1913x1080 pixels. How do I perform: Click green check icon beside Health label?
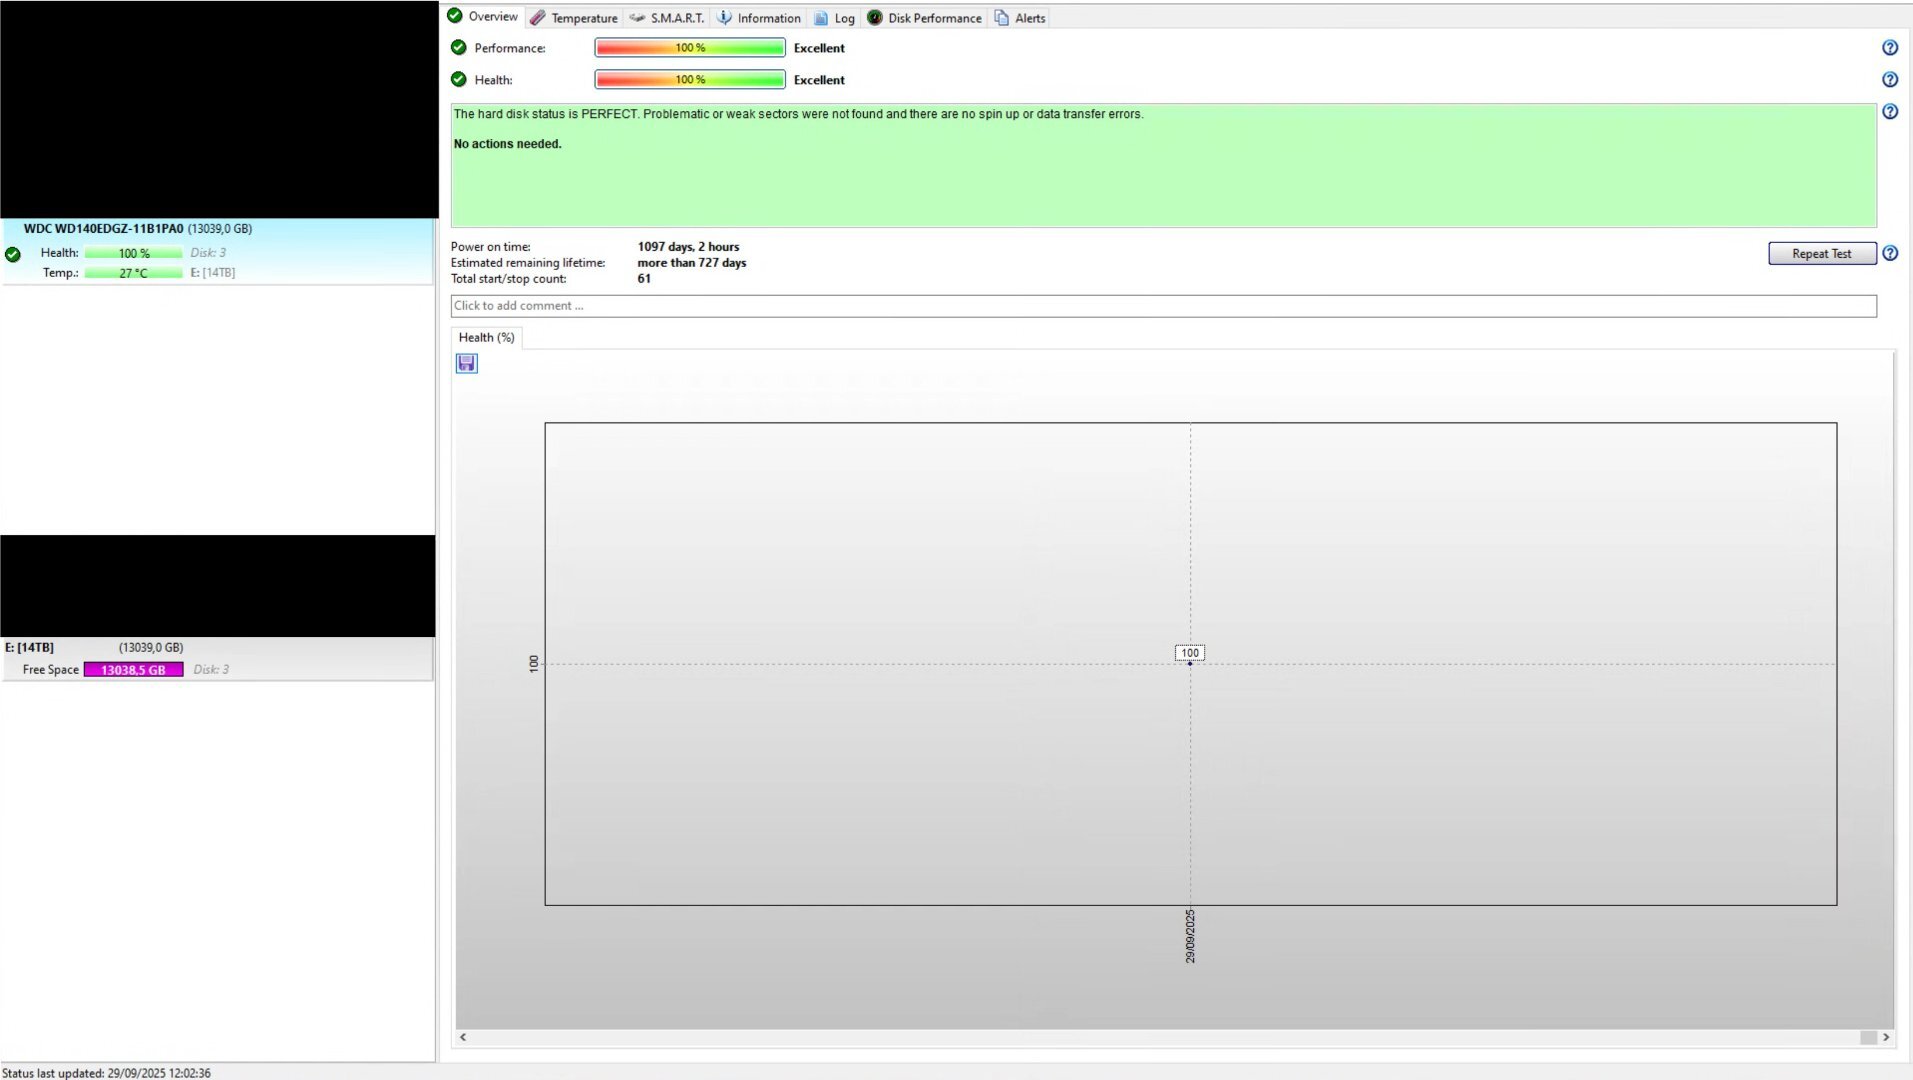tap(459, 80)
